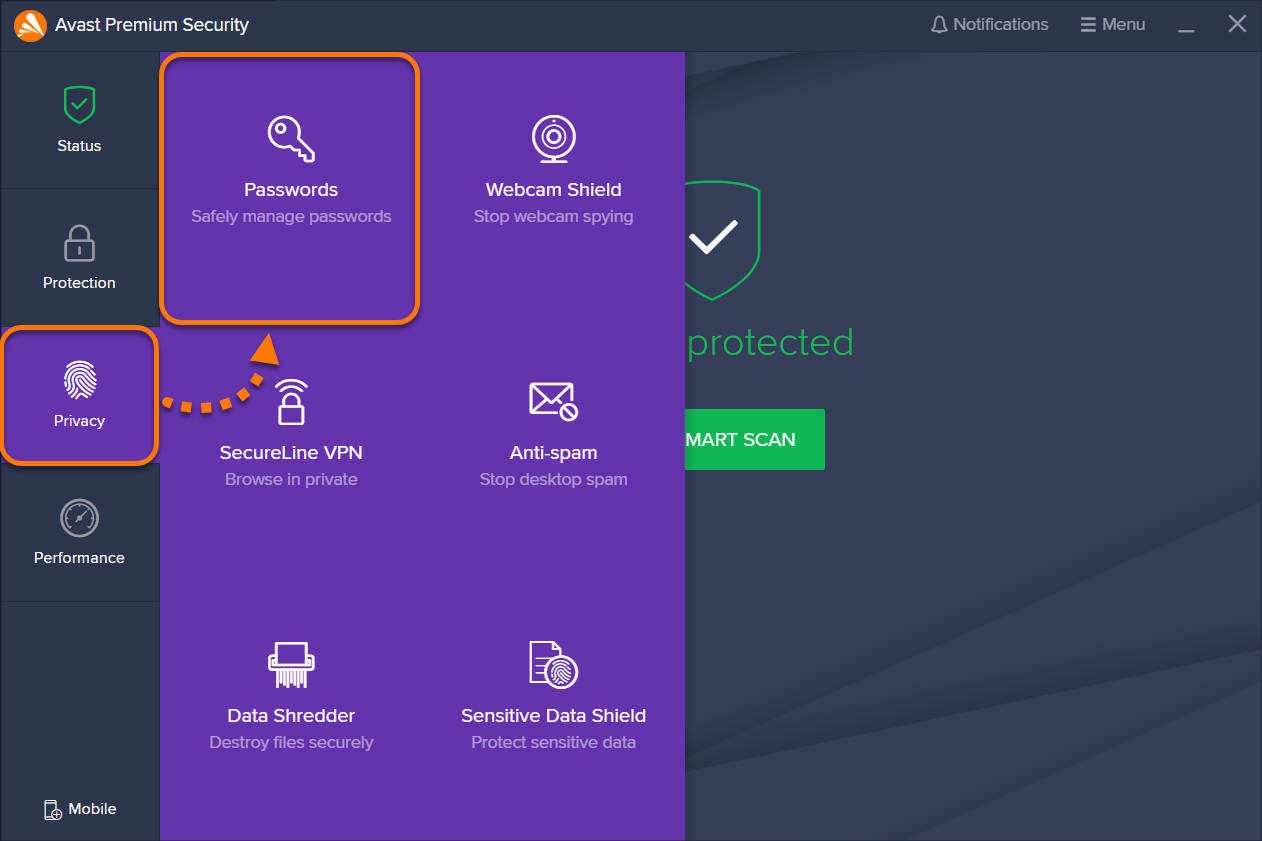Viewport: 1262px width, 841px height.
Task: Click the Passwords key icon
Action: [x=291, y=138]
